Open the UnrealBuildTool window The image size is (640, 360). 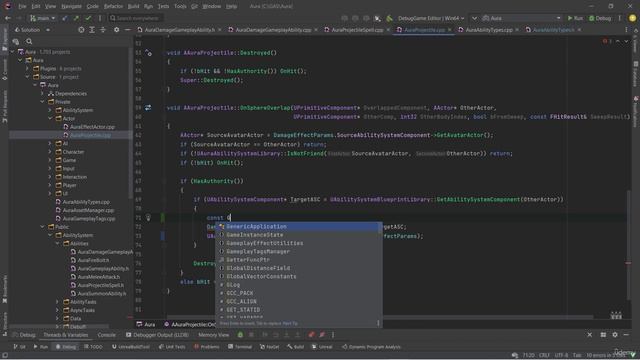pyautogui.click(x=131, y=347)
